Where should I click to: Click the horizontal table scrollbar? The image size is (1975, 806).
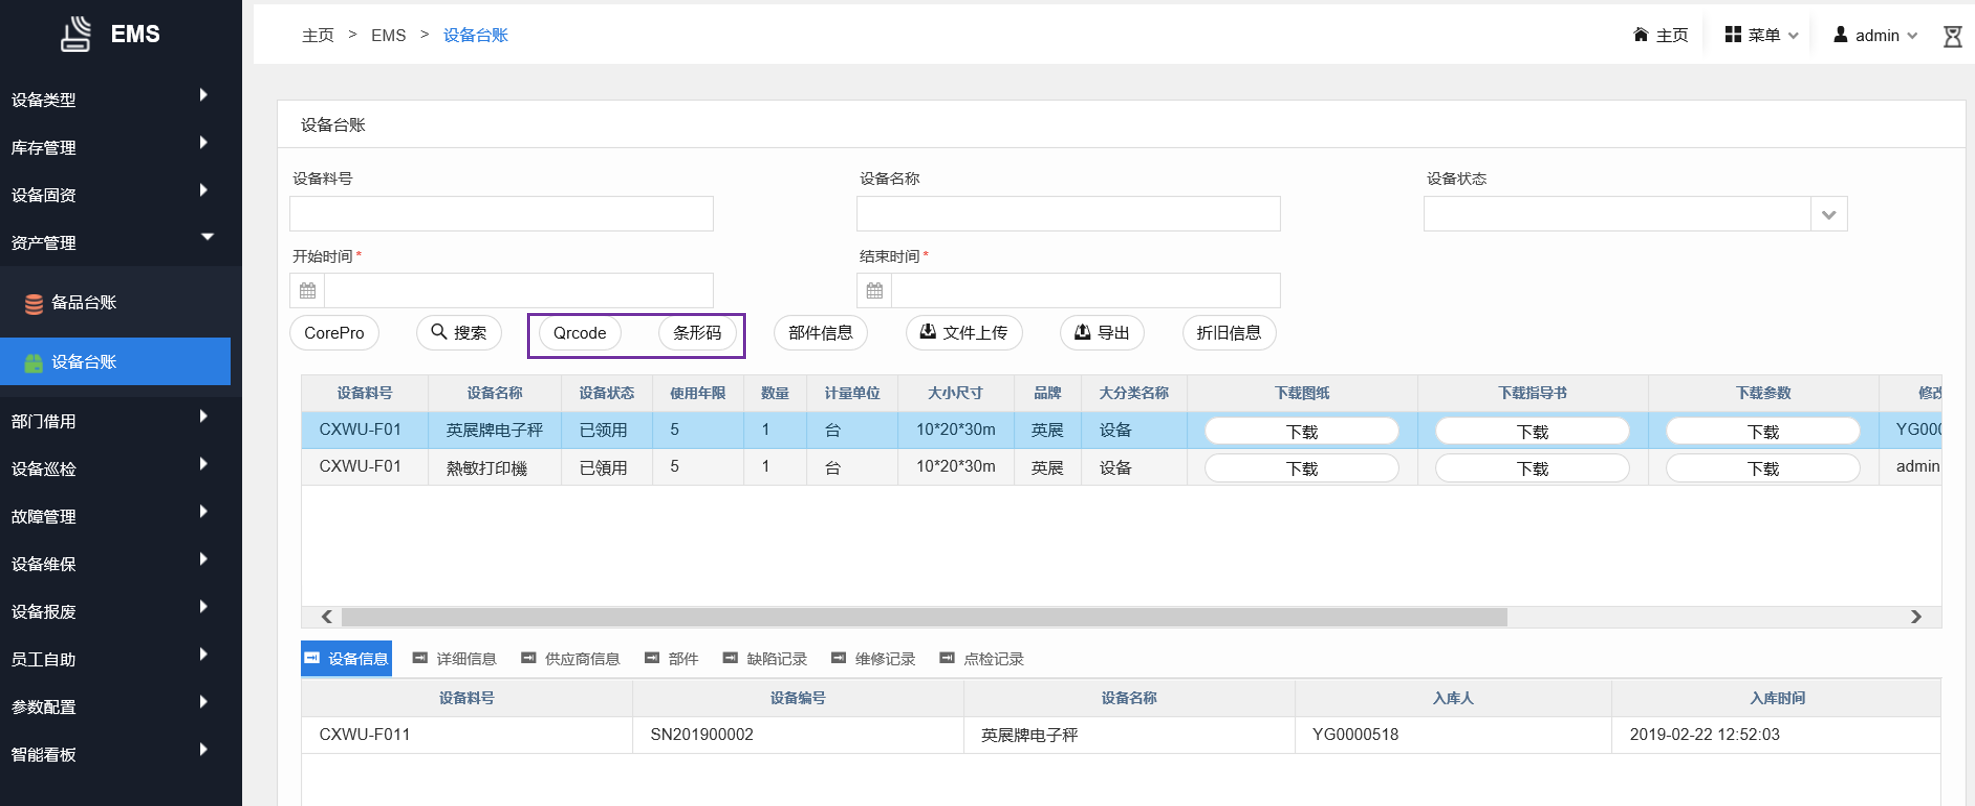[x=923, y=617]
